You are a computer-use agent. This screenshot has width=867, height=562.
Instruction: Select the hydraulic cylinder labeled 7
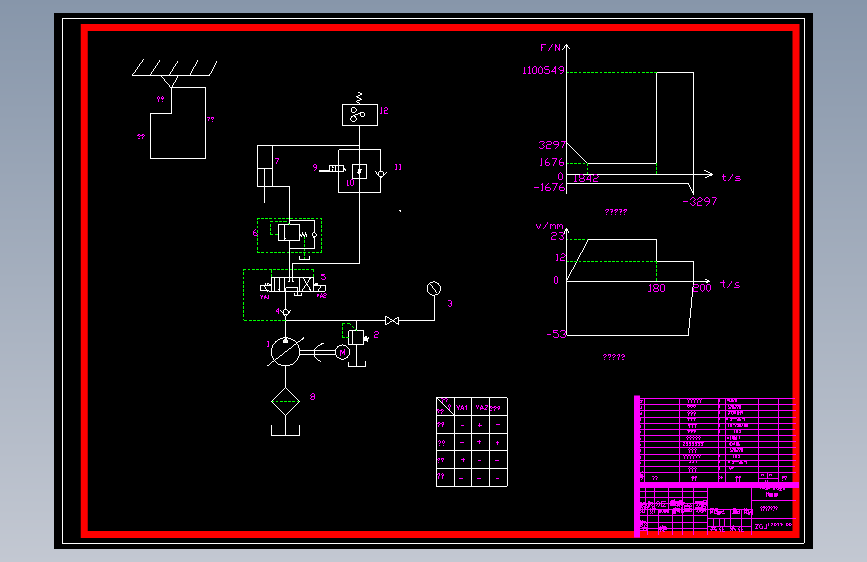point(265,166)
